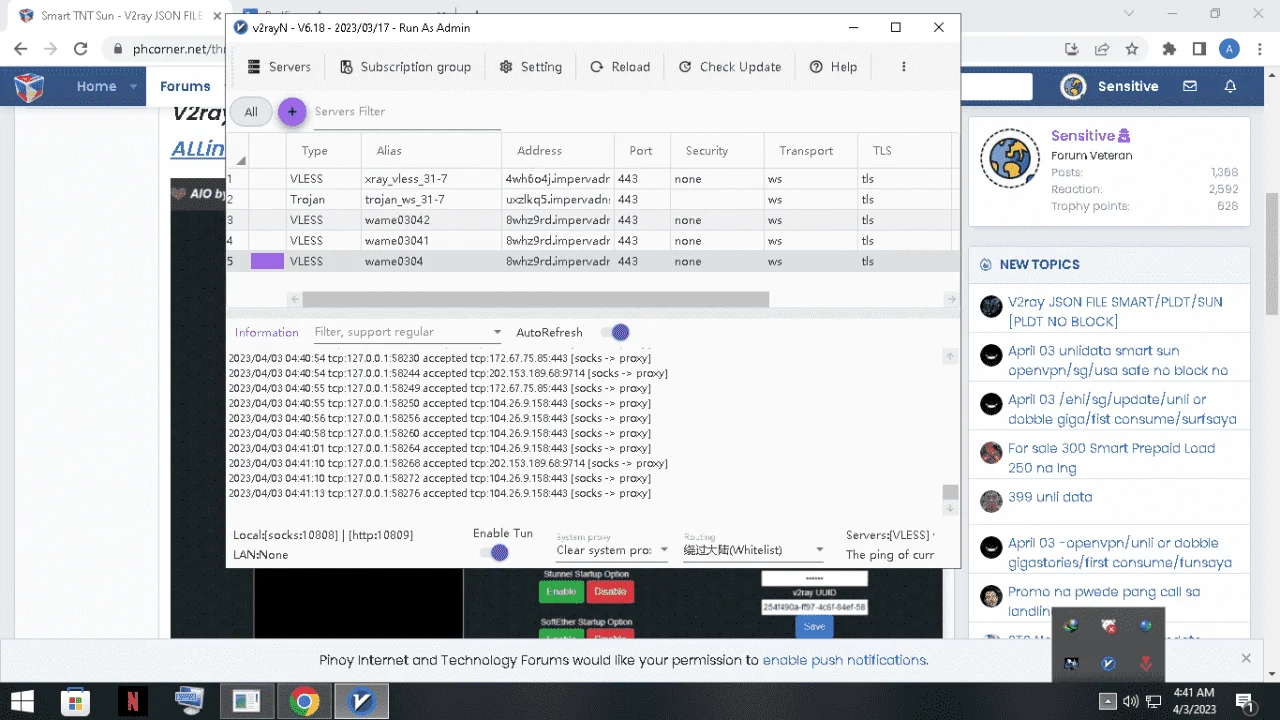Click the install app icon in Chrome
Image resolution: width=1280 pixels, height=720 pixels.
1072,49
